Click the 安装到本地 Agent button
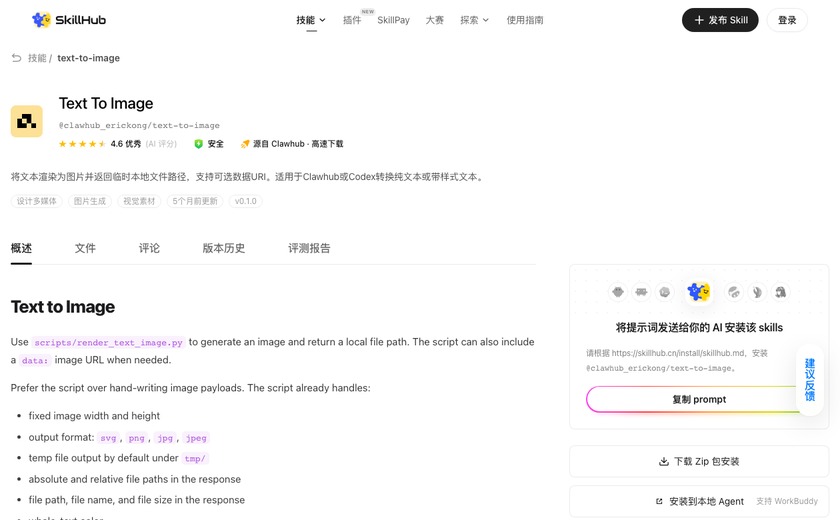This screenshot has height=520, width=840. pos(699,501)
